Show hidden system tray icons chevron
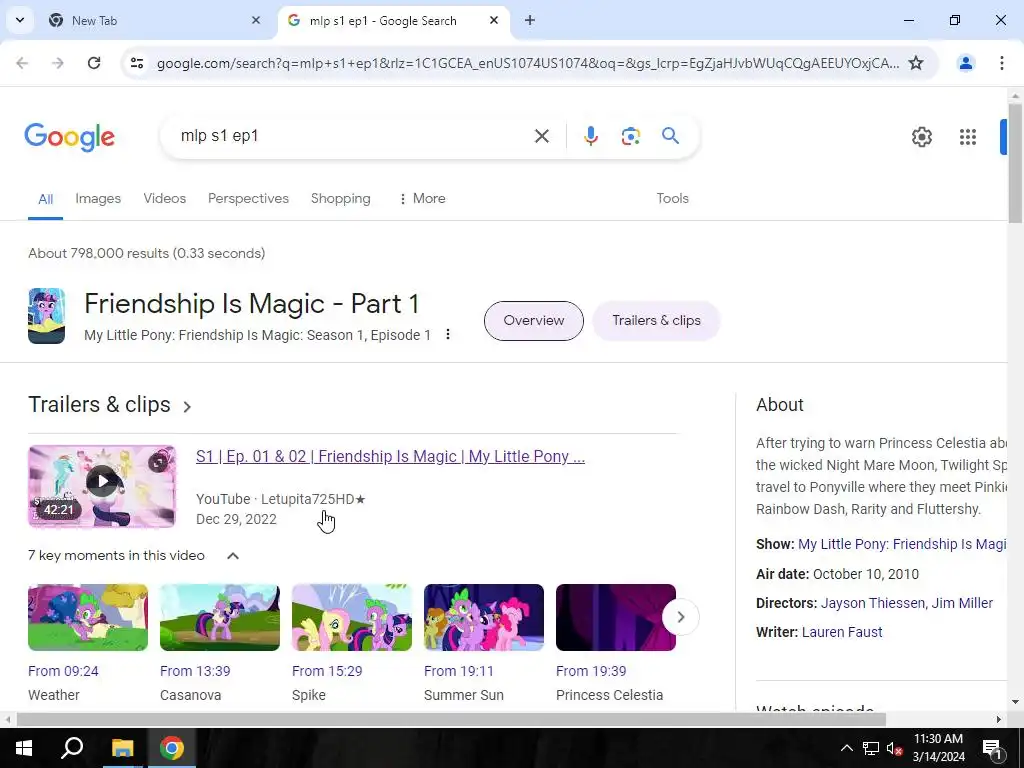The width and height of the screenshot is (1024, 768). click(846, 748)
